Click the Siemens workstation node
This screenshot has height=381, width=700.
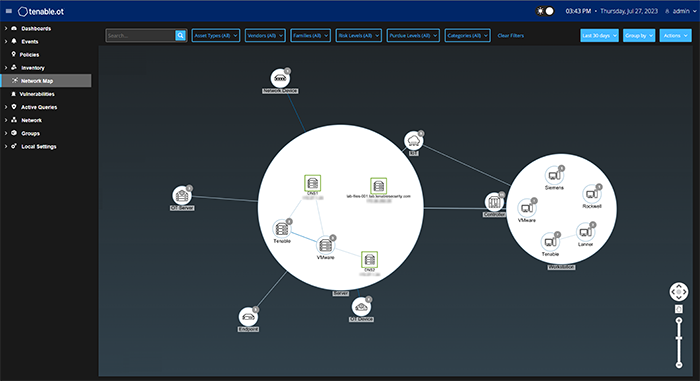pyautogui.click(x=554, y=176)
